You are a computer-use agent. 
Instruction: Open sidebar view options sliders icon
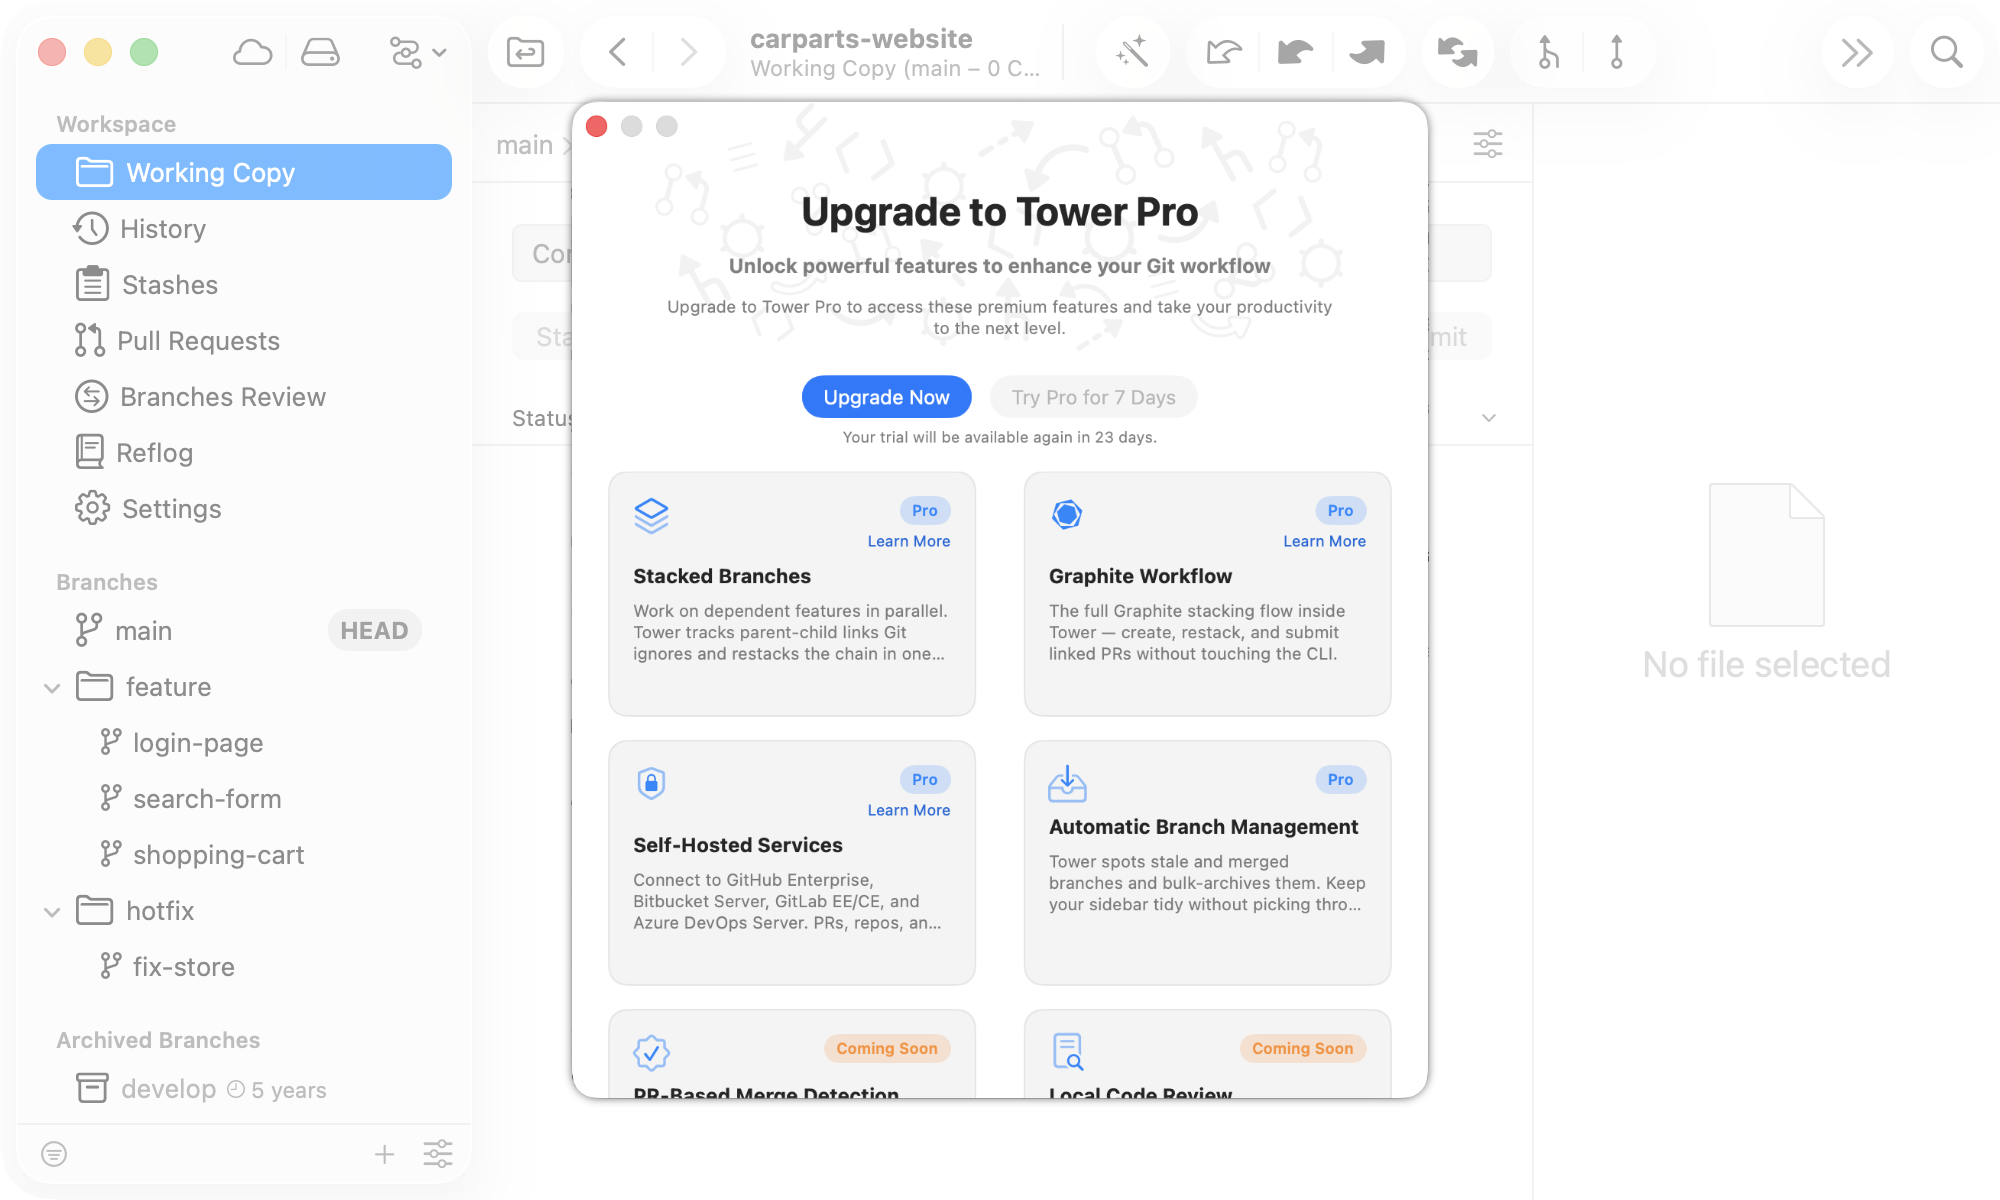click(x=438, y=1154)
